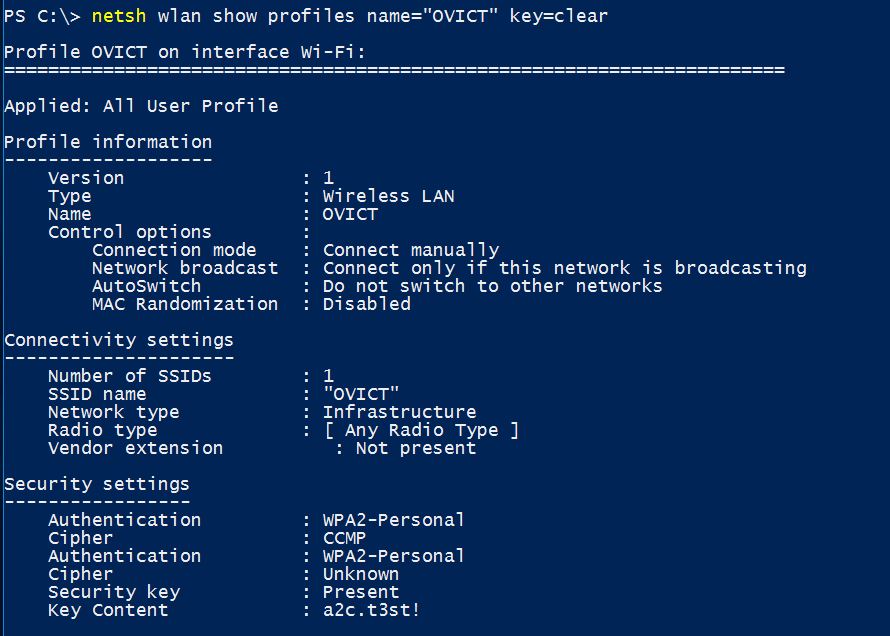Click the Security settings section header
Screen dimensions: 890x636
click(x=96, y=484)
